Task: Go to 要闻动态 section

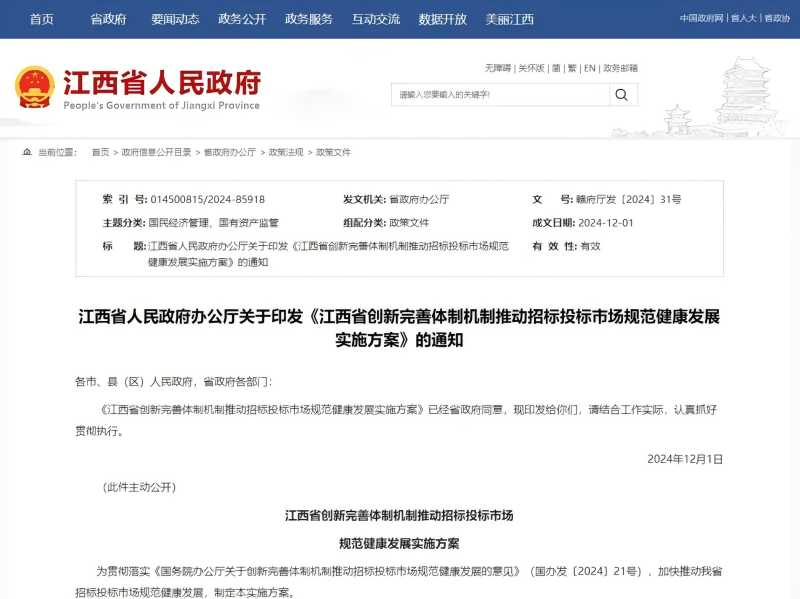Action: tap(175, 19)
